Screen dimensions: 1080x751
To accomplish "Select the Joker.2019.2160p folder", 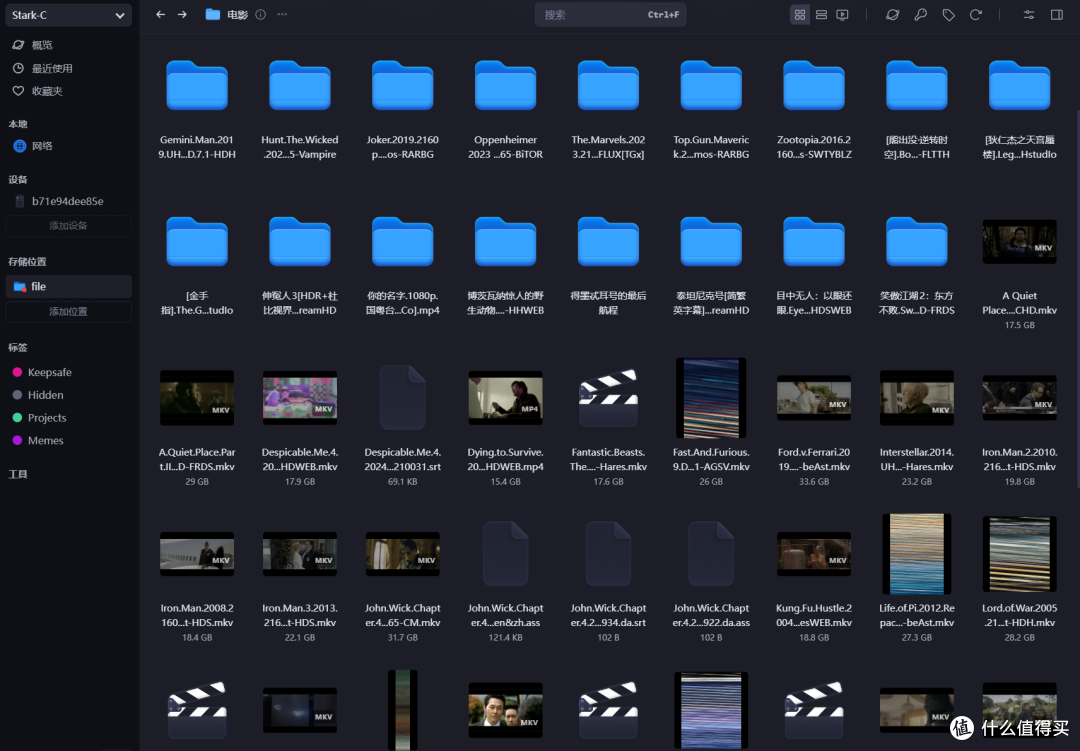I will click(403, 85).
